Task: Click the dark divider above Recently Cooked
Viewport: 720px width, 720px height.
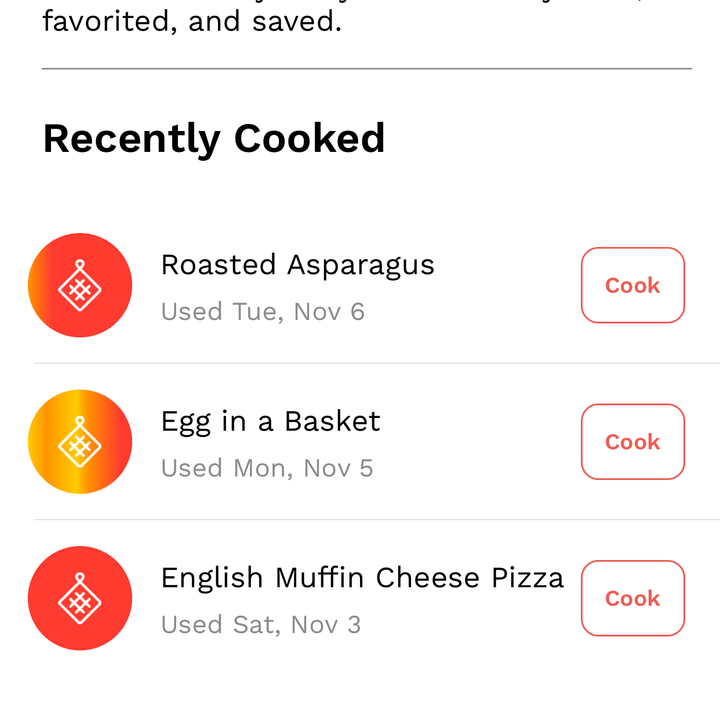Action: point(367,69)
